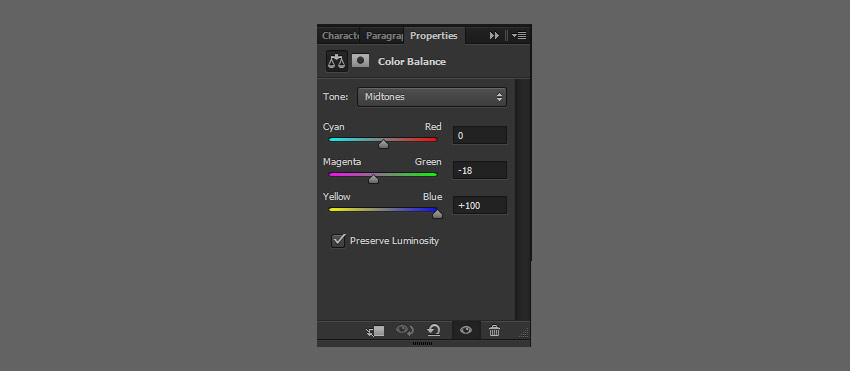Reset adjustment to defaults icon
The width and height of the screenshot is (850, 371).
(x=434, y=330)
